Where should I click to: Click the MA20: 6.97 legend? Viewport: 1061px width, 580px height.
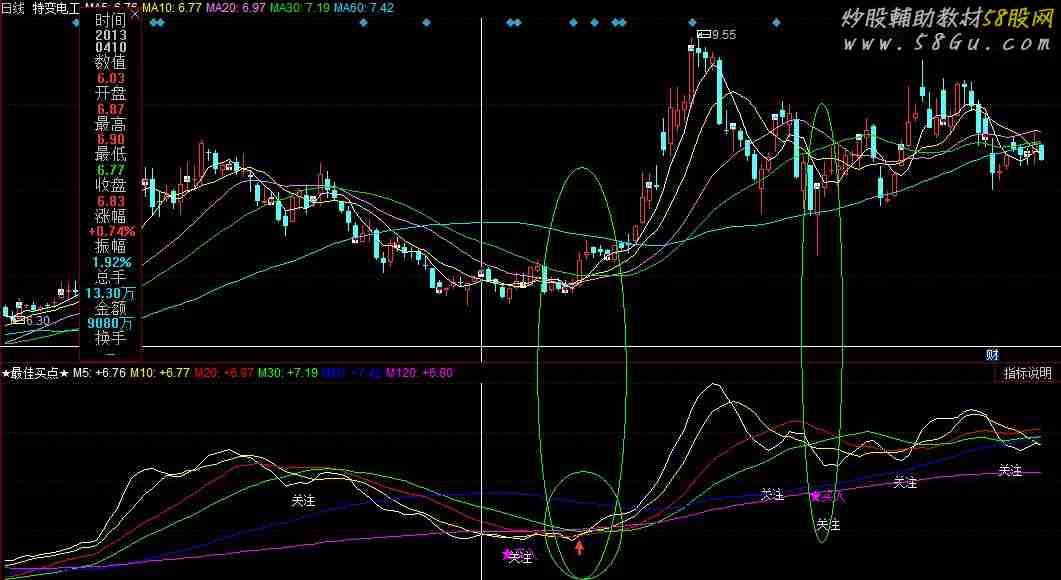236,7
